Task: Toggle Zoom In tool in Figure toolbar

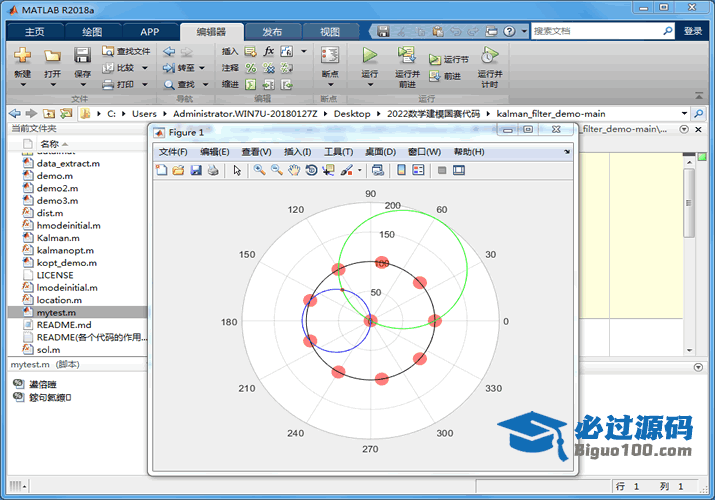Action: (259, 170)
